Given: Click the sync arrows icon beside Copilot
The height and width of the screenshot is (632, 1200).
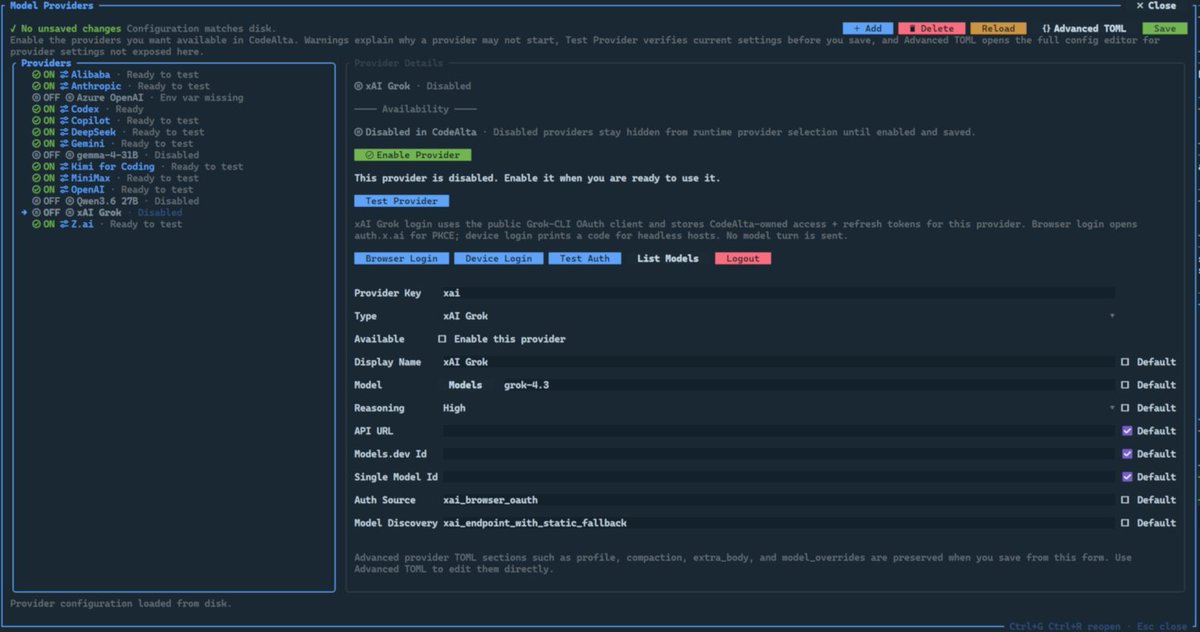Looking at the screenshot, I should pyautogui.click(x=64, y=121).
